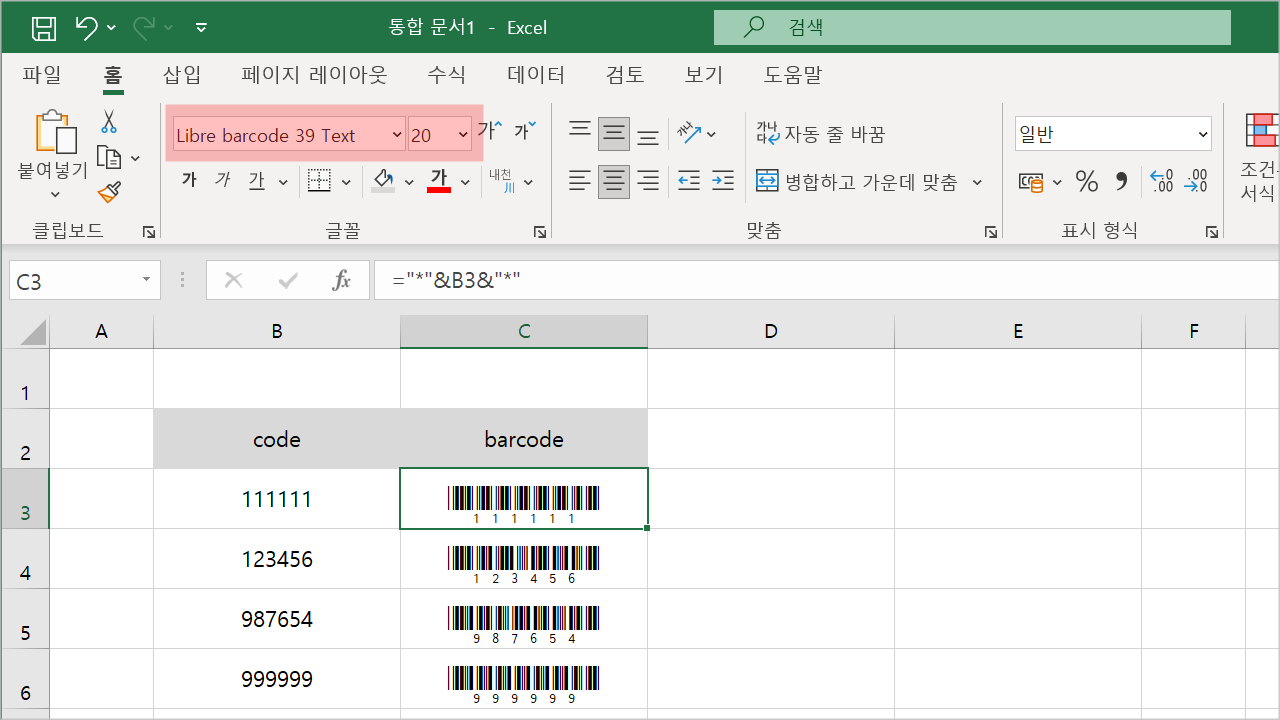Select all cells with the corner triangle
Image resolution: width=1280 pixels, height=720 pixels.
point(33,332)
